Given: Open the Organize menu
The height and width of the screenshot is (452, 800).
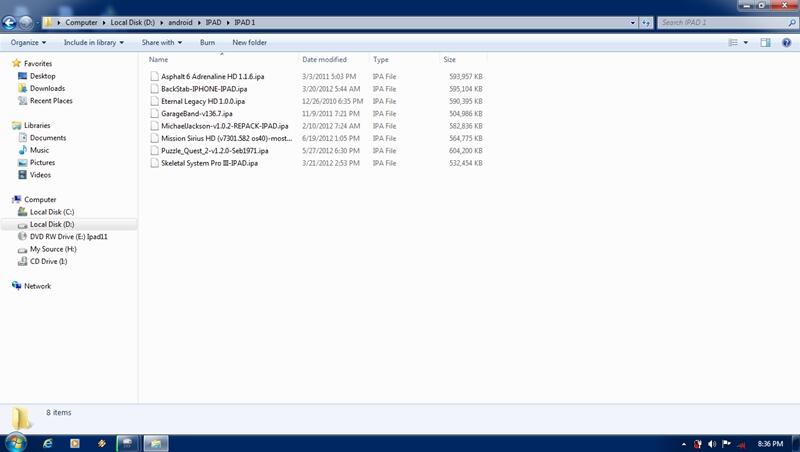Looking at the screenshot, I should (28, 42).
